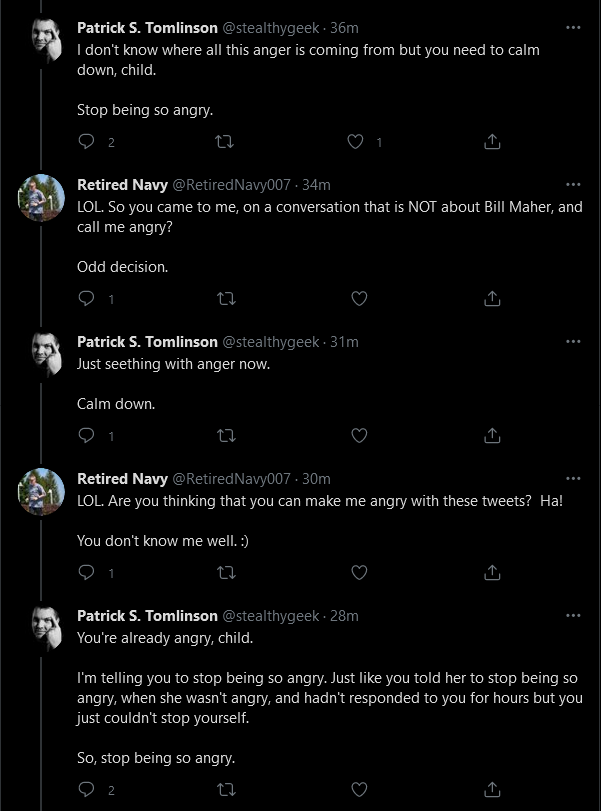Open the @stealthygeek handle in the 28m tweet
This screenshot has height=811, width=601.
click(x=271, y=615)
